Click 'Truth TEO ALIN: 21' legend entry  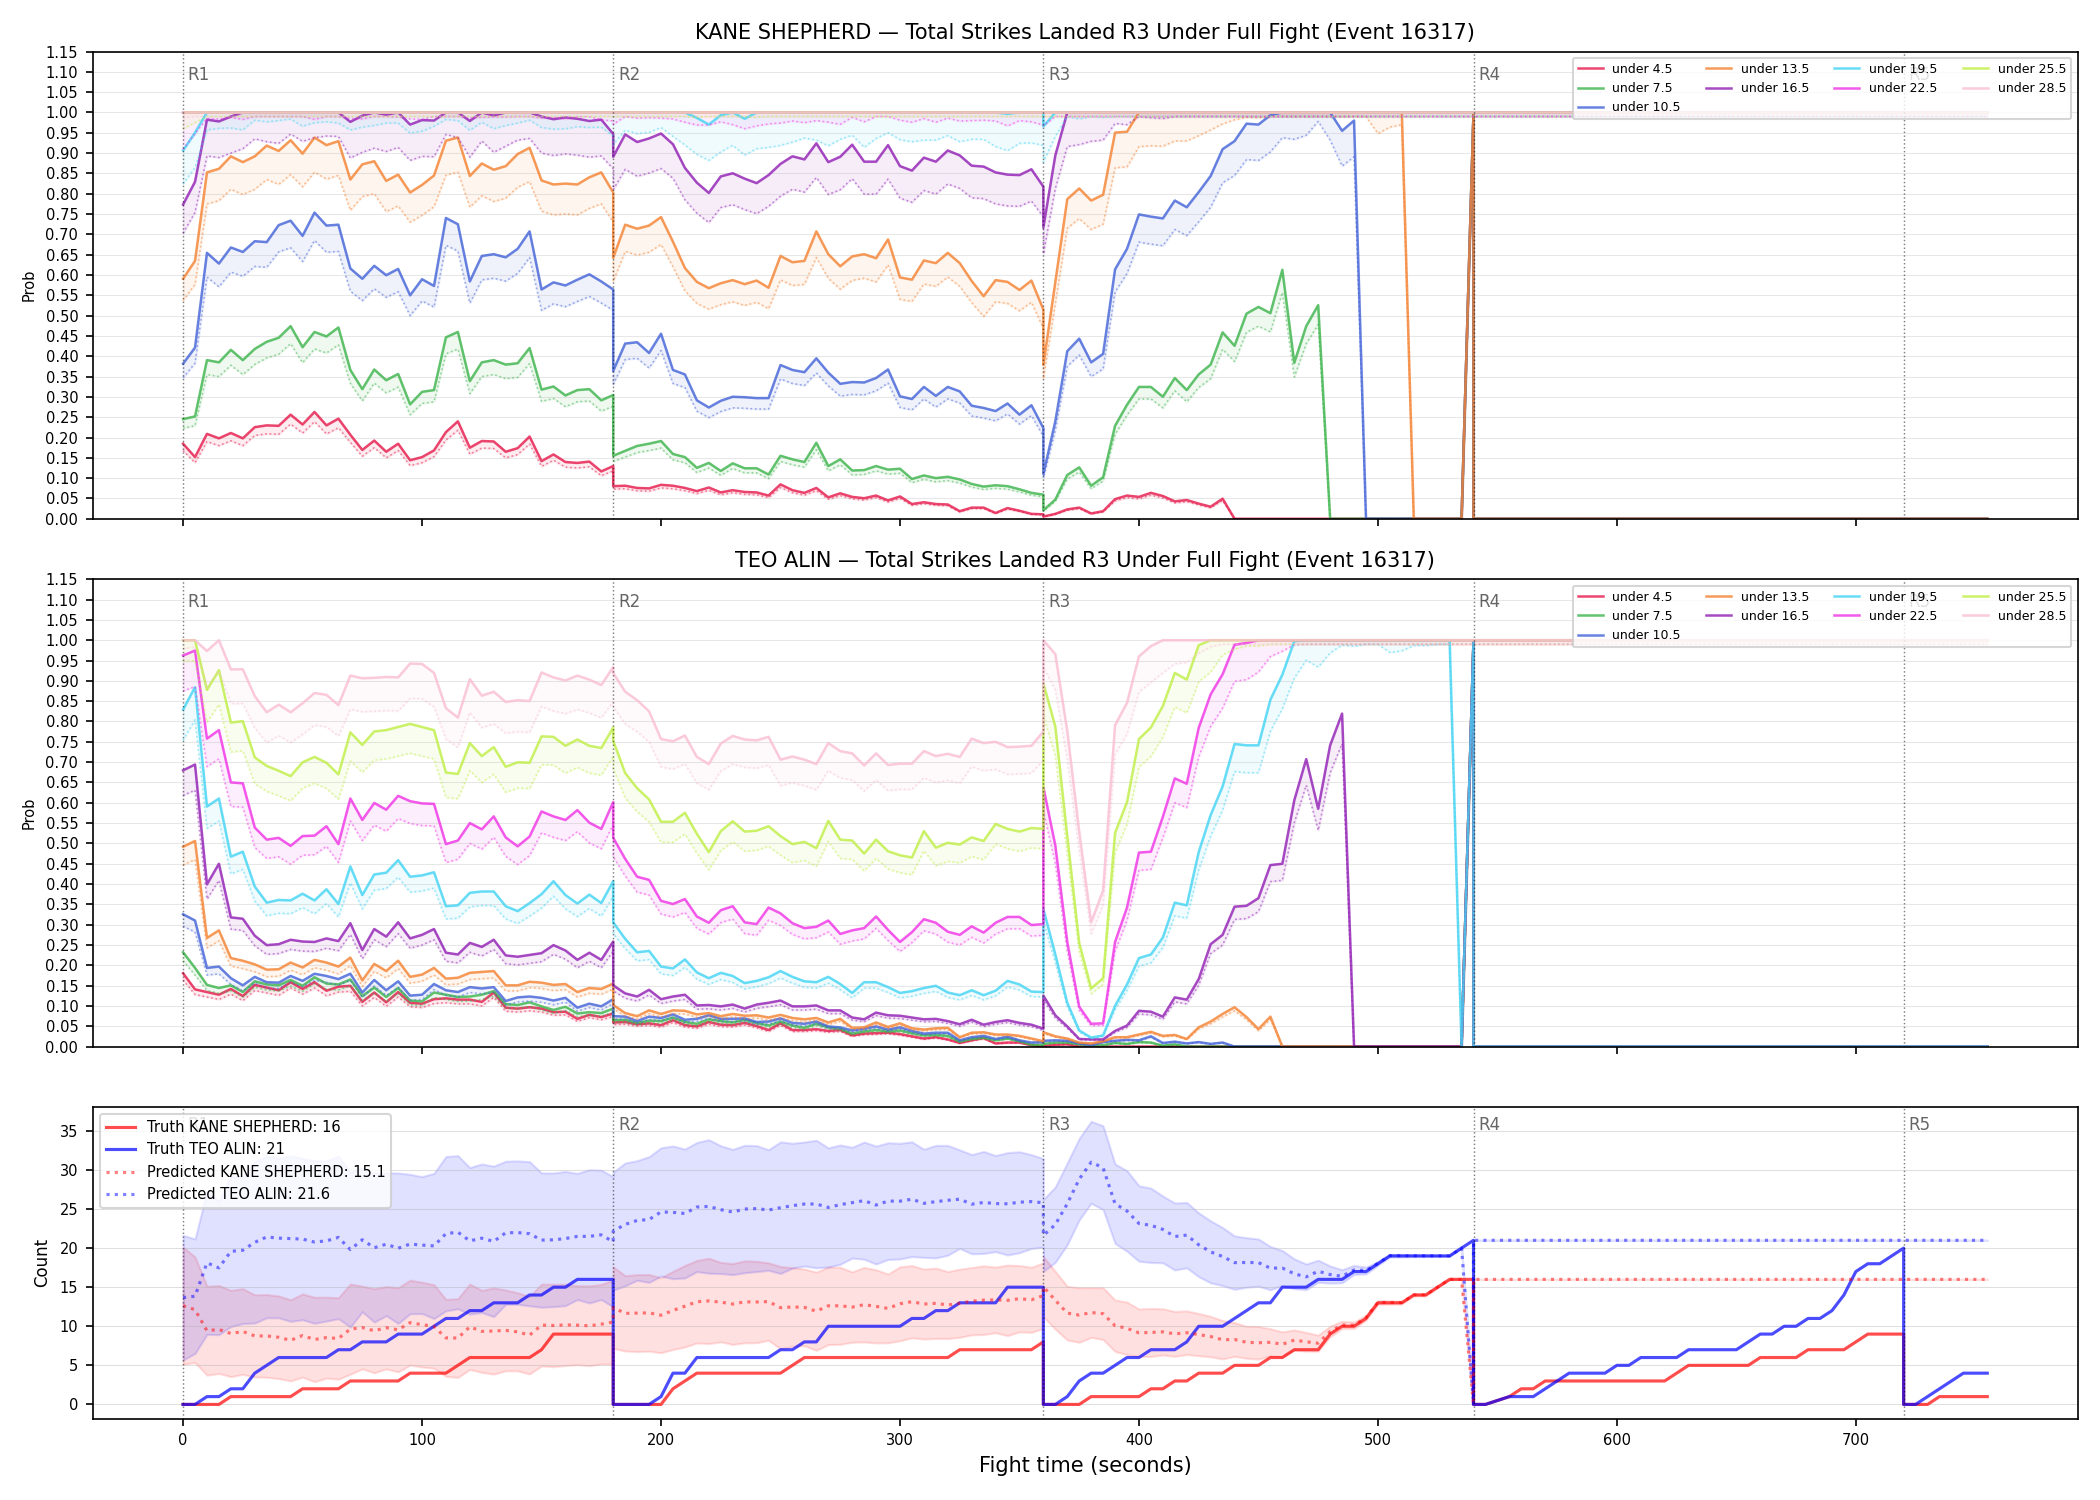coord(215,1149)
